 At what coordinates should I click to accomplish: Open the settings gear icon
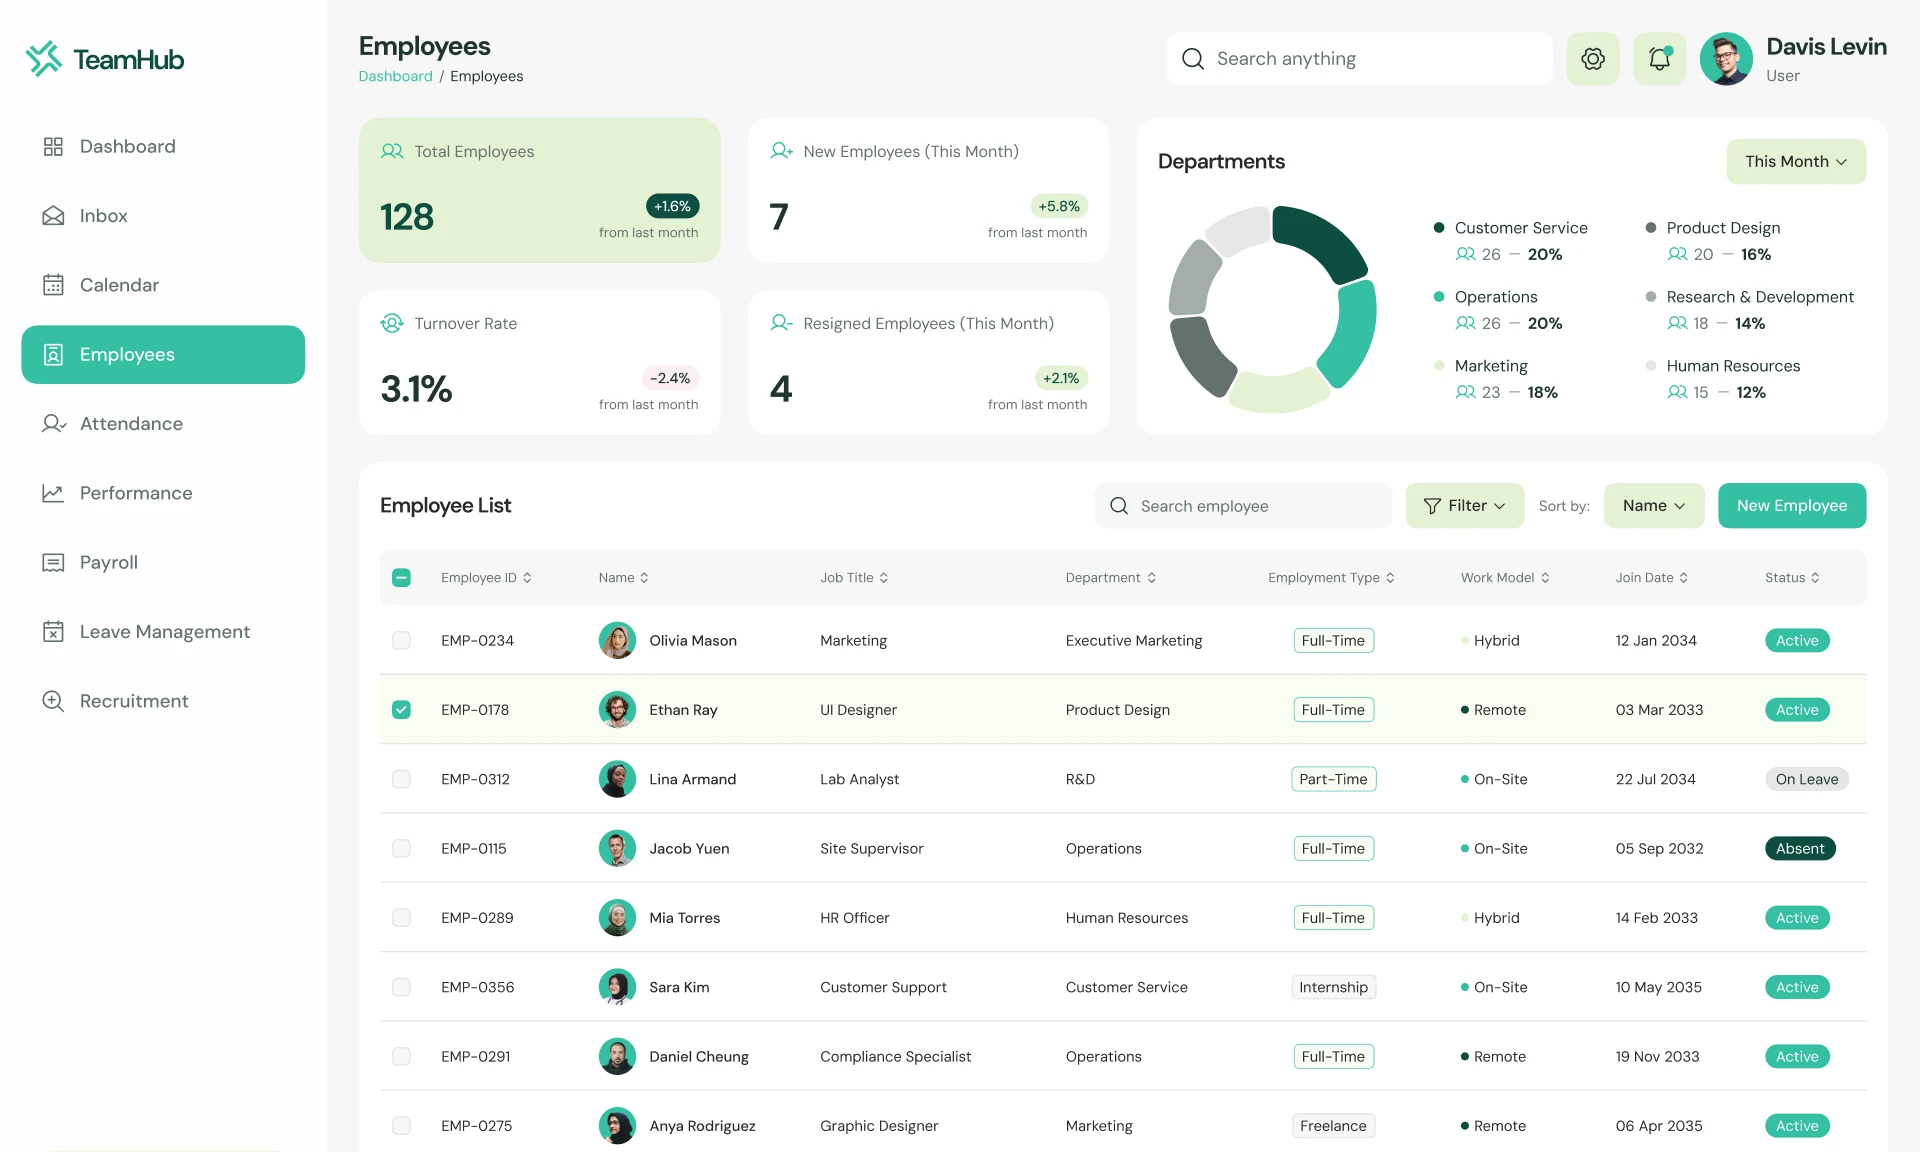tap(1592, 58)
